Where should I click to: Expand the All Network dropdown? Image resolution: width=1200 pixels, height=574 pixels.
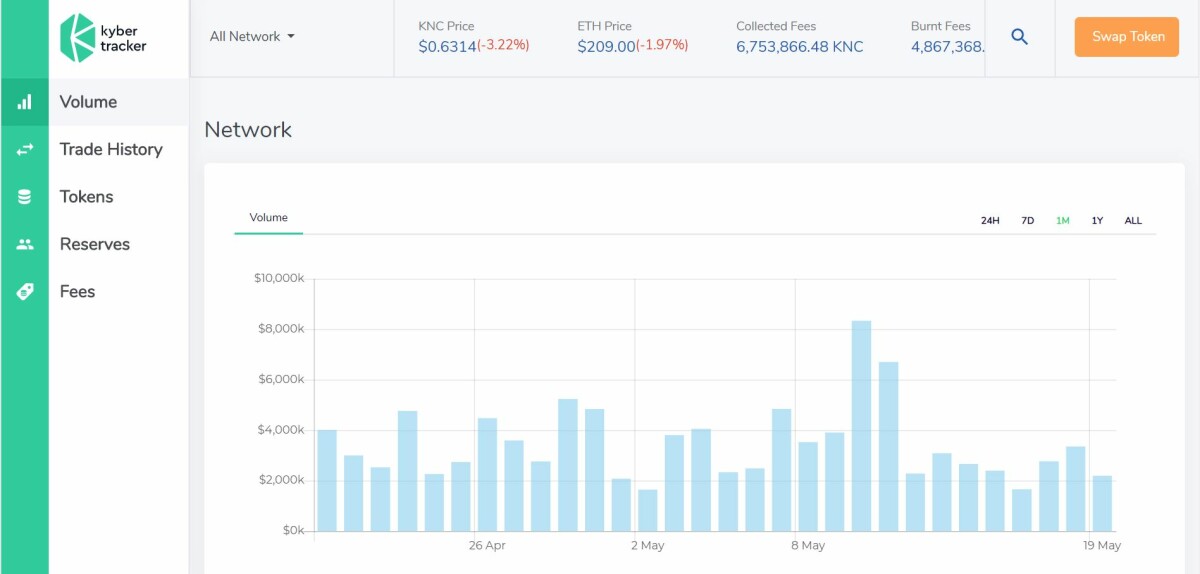coord(252,37)
